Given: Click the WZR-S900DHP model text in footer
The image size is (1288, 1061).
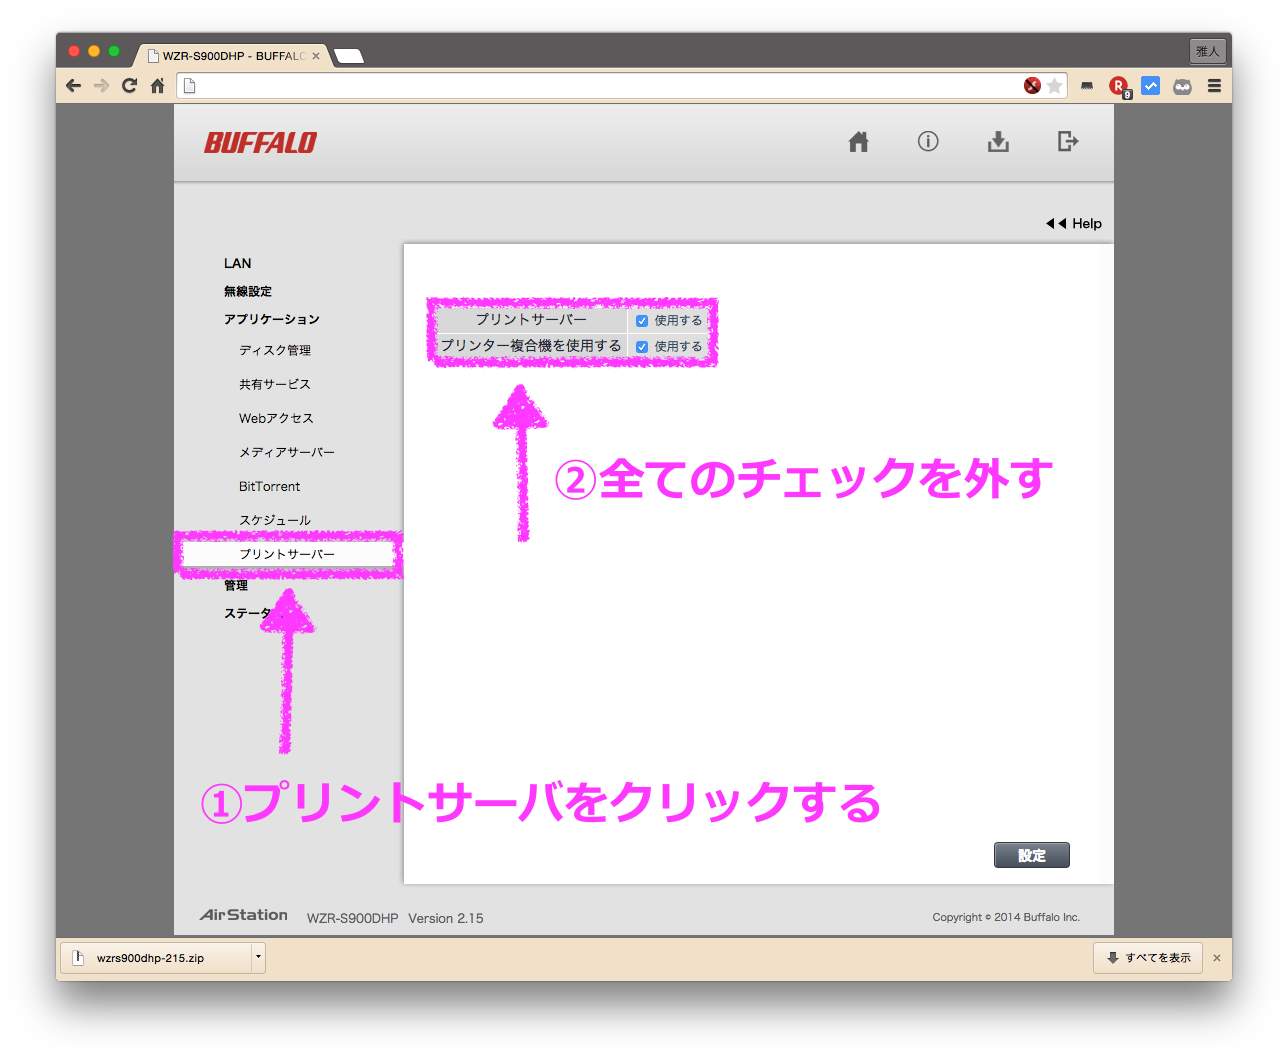Looking at the screenshot, I should [x=352, y=918].
